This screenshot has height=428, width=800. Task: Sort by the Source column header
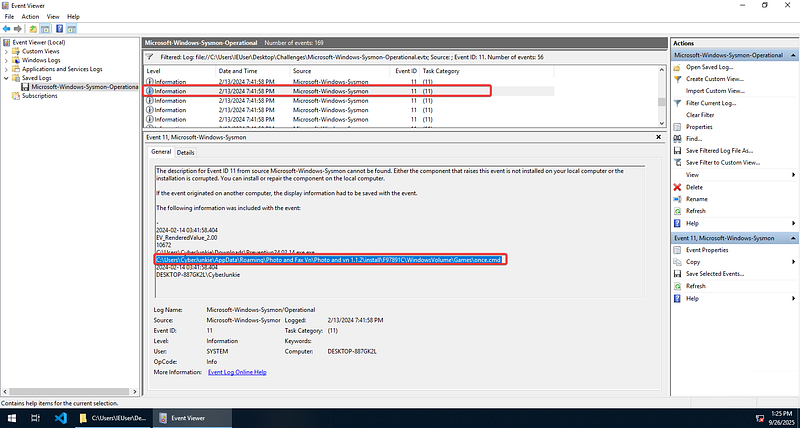point(340,71)
